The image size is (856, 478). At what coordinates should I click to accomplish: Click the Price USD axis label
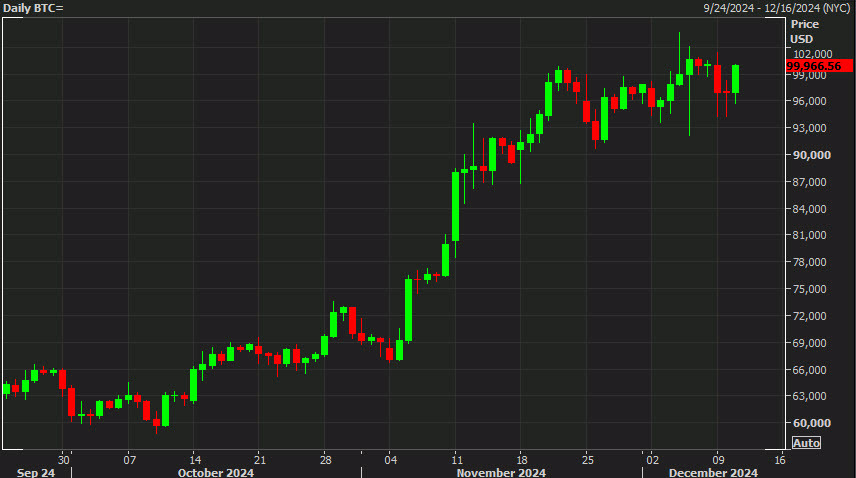(x=804, y=32)
